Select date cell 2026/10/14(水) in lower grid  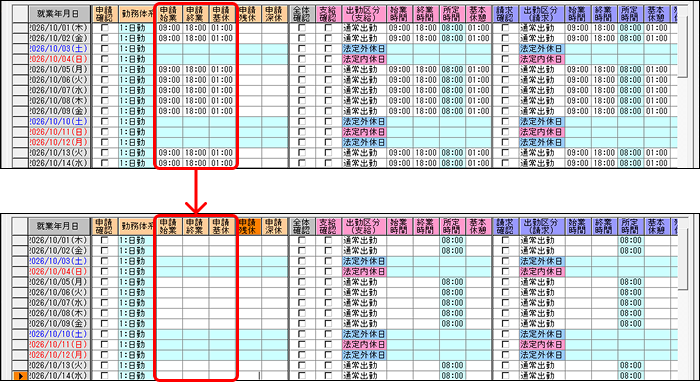[59, 376]
